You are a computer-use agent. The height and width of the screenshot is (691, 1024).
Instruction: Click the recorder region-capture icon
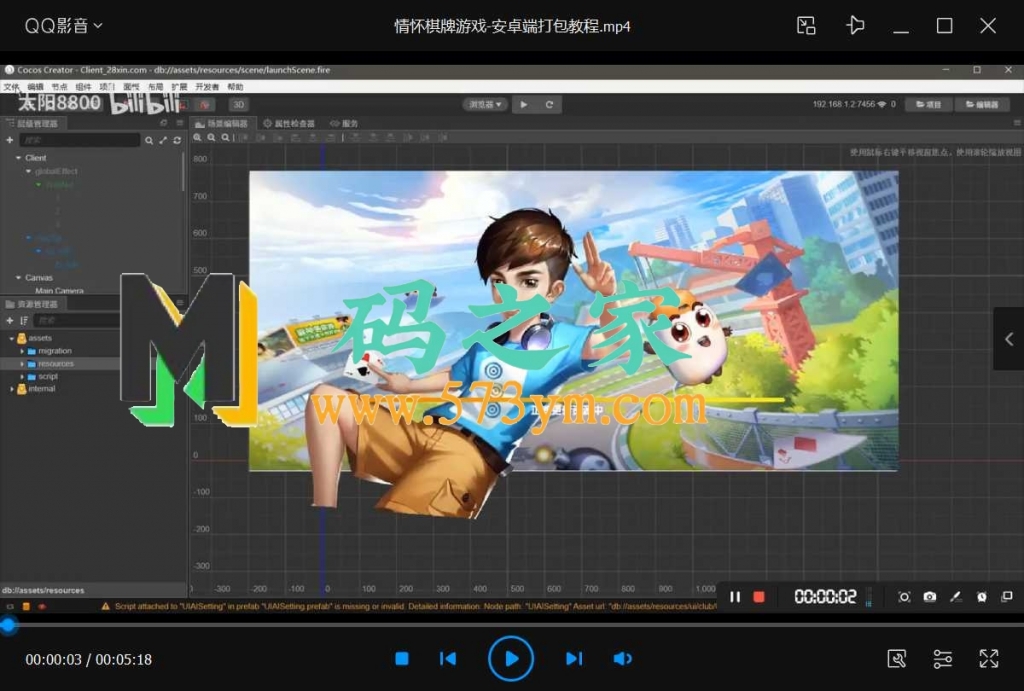(904, 596)
